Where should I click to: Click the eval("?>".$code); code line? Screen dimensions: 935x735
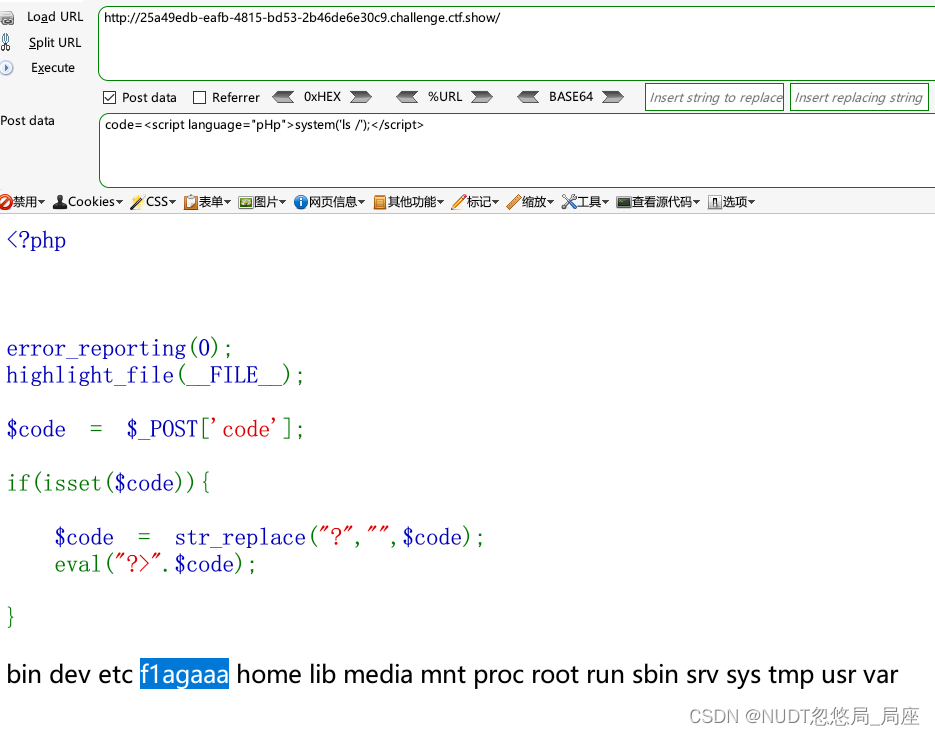click(x=155, y=563)
